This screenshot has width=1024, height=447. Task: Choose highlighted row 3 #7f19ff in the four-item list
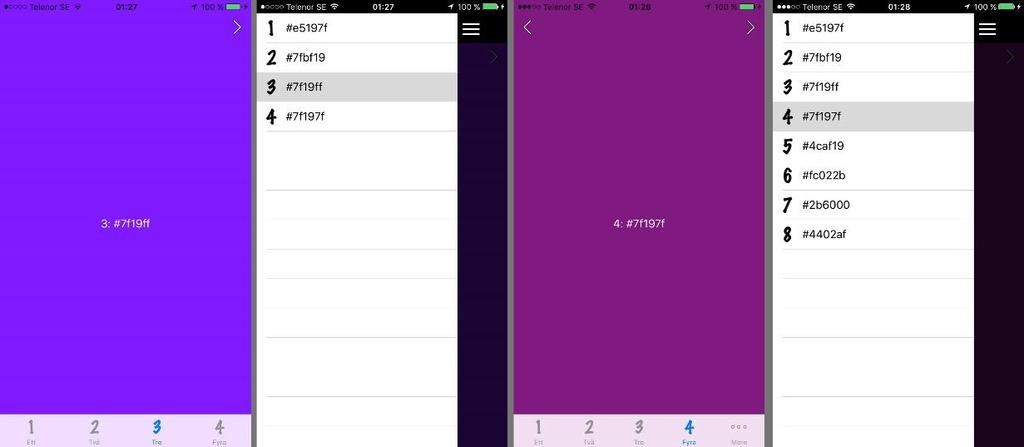tap(357, 87)
